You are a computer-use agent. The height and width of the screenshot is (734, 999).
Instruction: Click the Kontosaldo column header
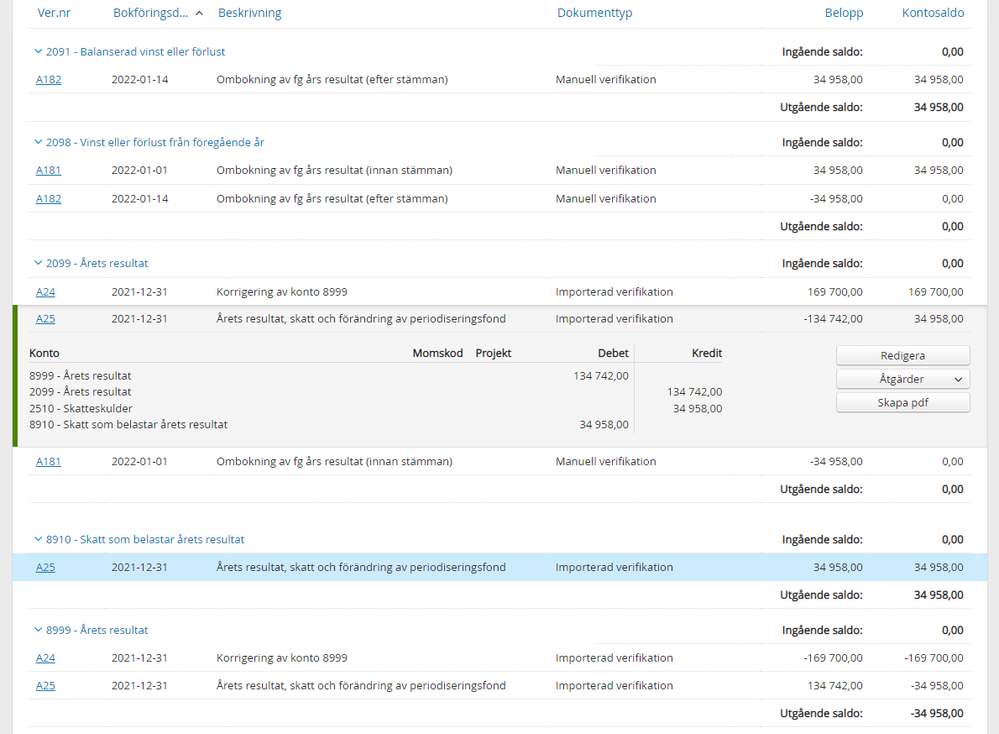click(932, 13)
